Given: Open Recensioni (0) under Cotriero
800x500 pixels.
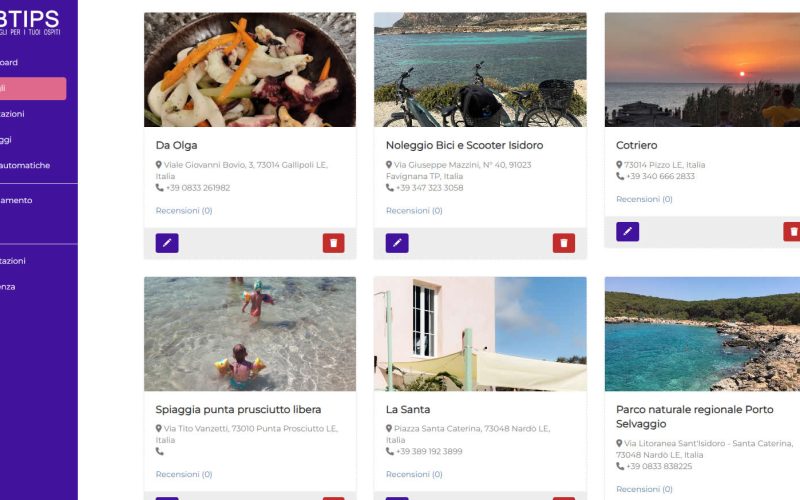Looking at the screenshot, I should (644, 199).
